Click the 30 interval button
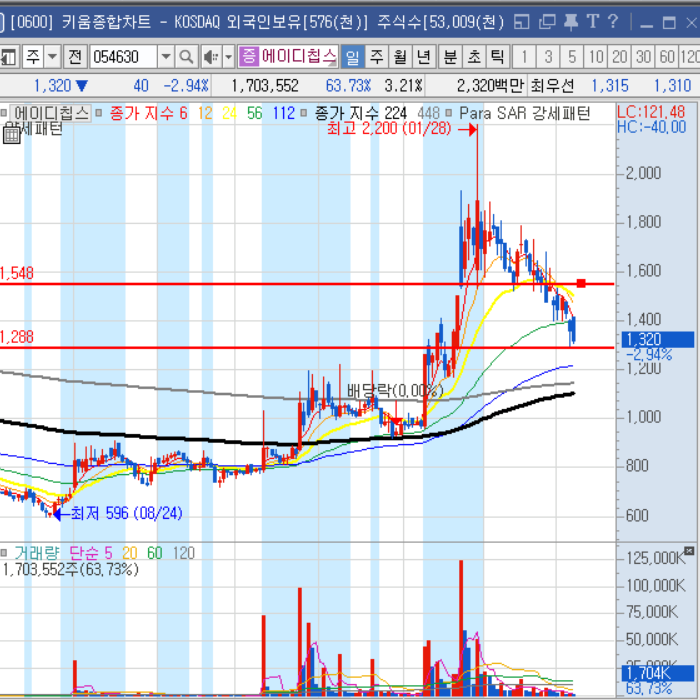 (643, 57)
